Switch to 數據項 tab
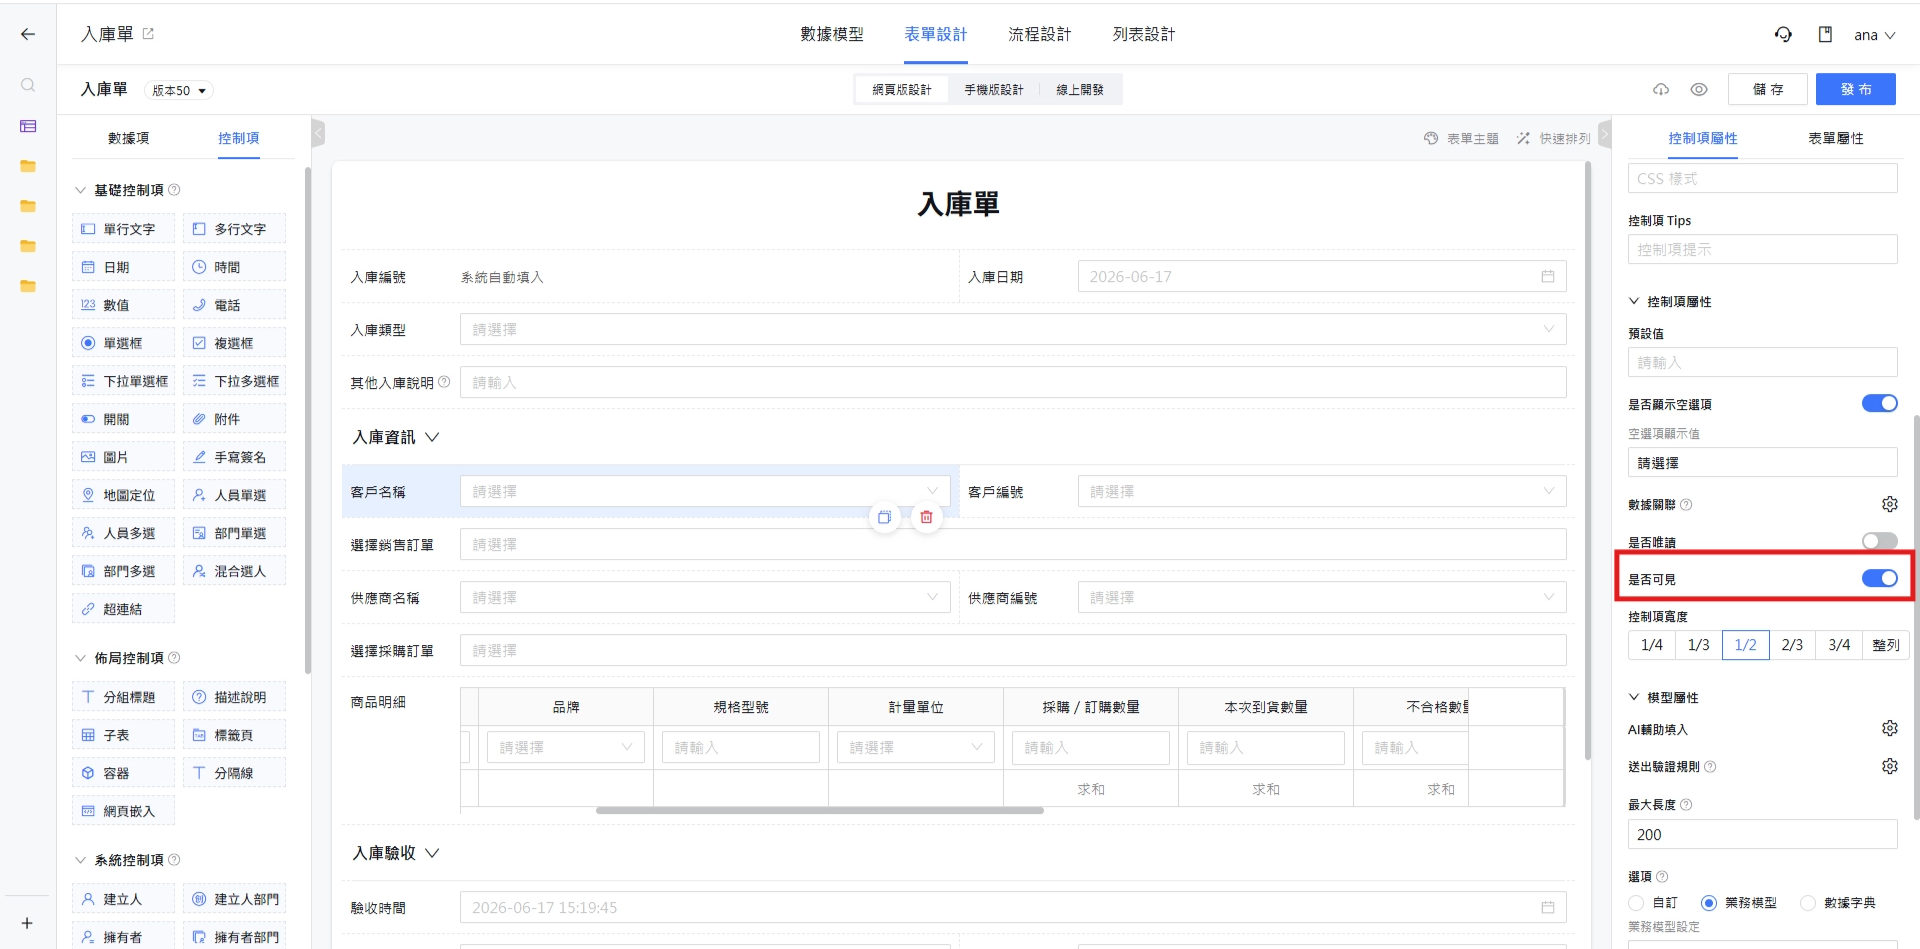Viewport: 1920px width, 949px height. pyautogui.click(x=129, y=138)
